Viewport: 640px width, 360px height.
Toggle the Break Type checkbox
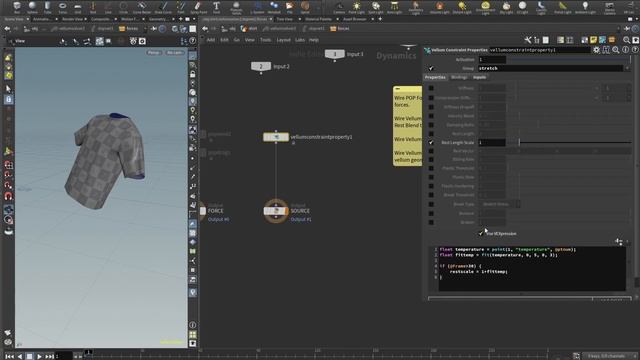(x=431, y=204)
